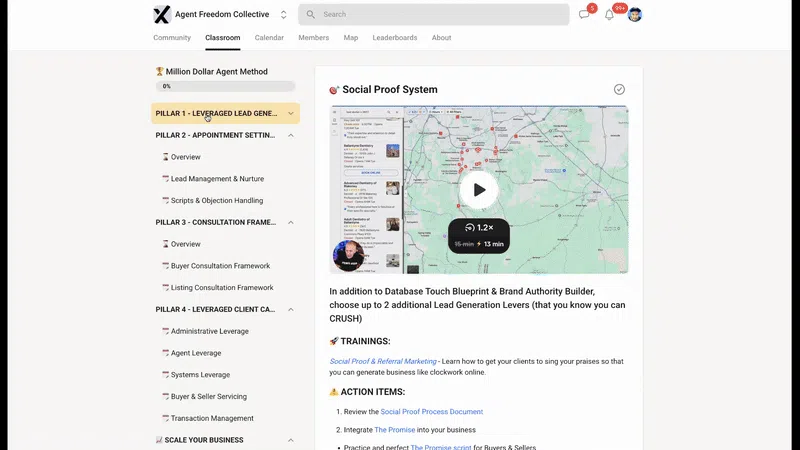Open Lead Management & Nurture lesson
This screenshot has width=800, height=450.
(217, 179)
